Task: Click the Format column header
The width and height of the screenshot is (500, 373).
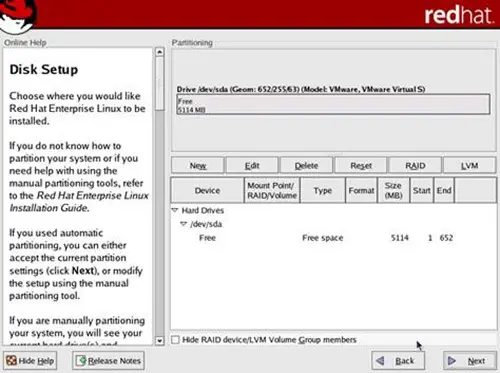Action: tap(362, 190)
